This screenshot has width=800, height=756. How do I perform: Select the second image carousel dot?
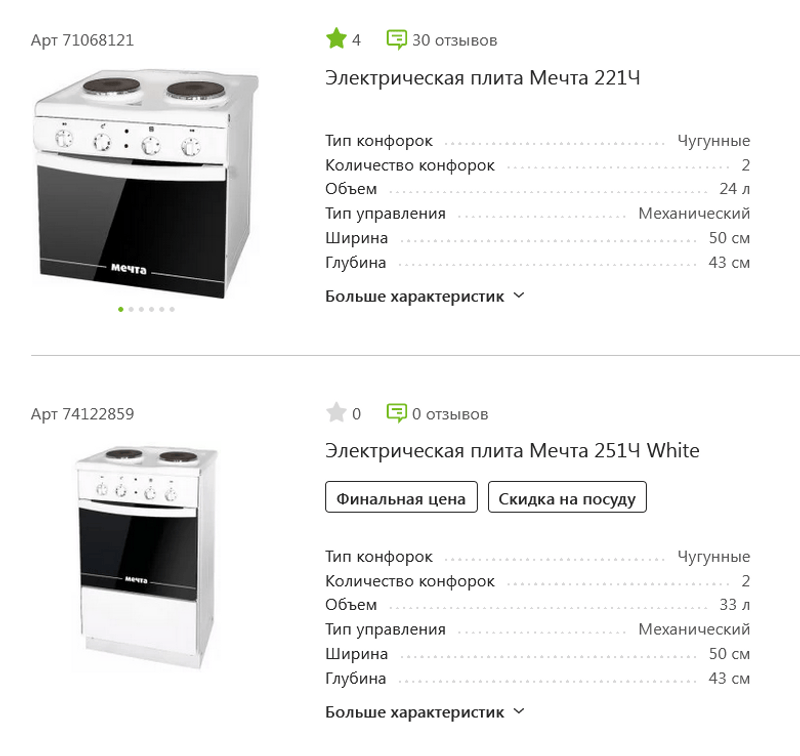click(x=131, y=309)
